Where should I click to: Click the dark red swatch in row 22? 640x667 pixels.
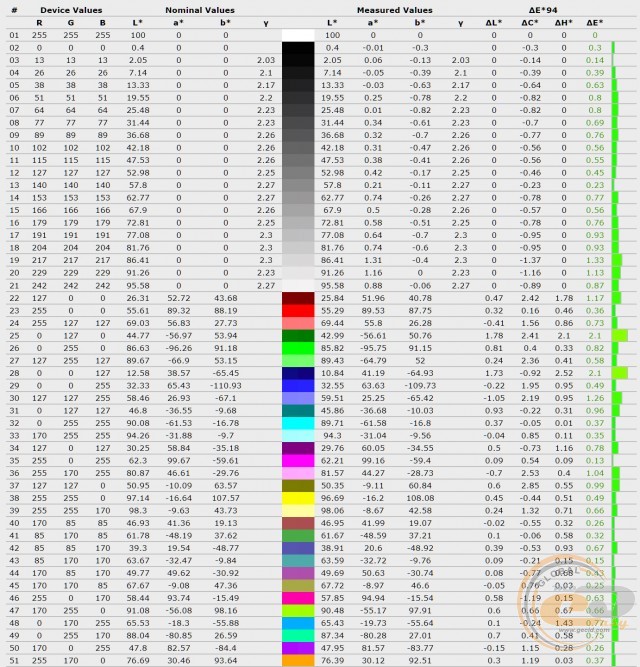pyautogui.click(x=298, y=298)
